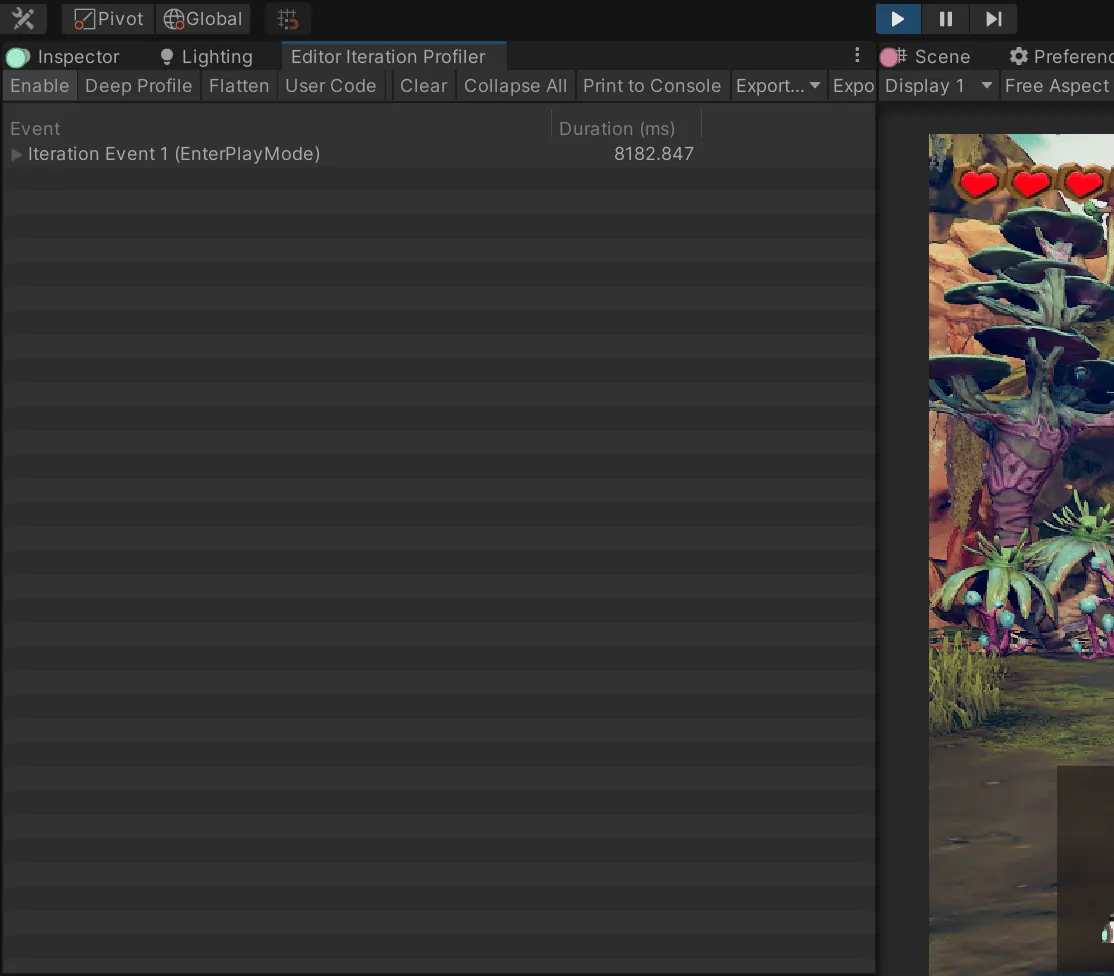The width and height of the screenshot is (1114, 976).
Task: Open the editor tool settings wrench icon
Action: 23,18
